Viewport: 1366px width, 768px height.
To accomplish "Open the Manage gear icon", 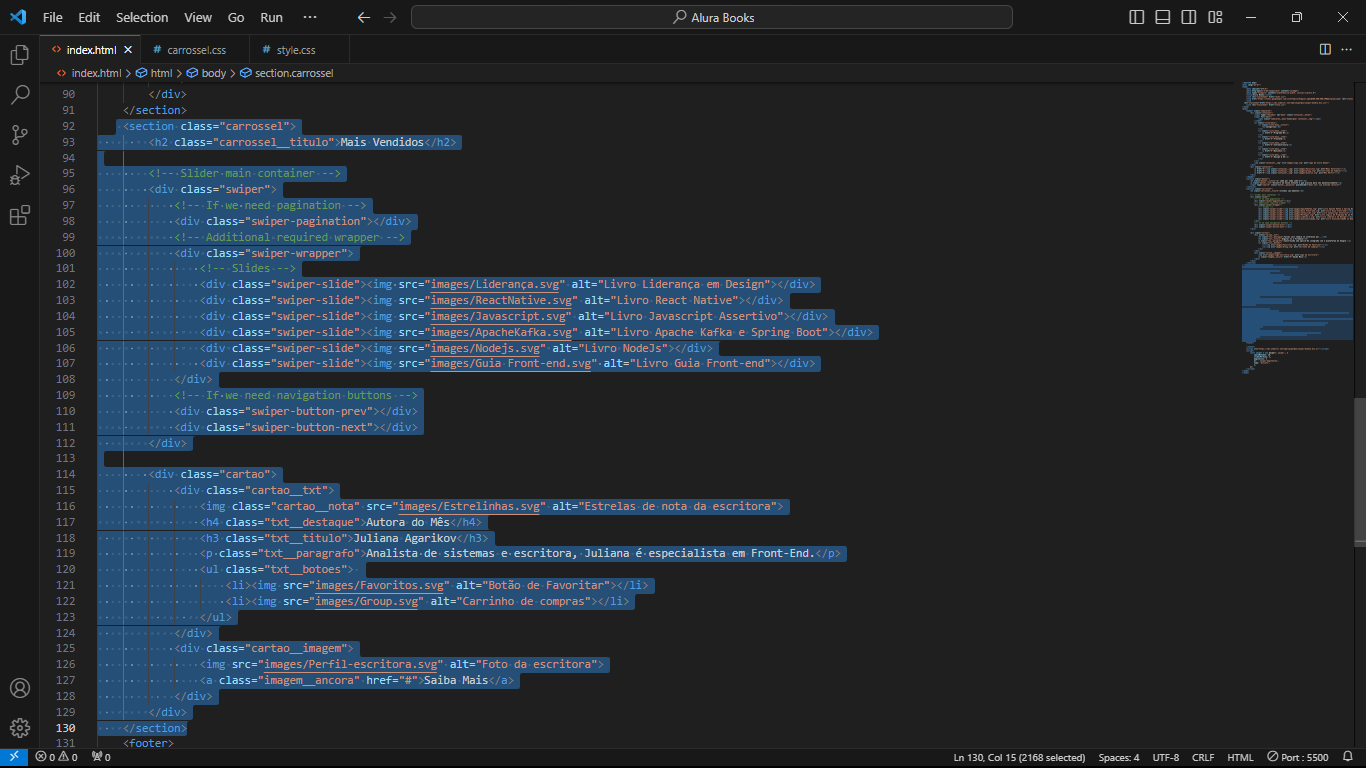I will point(20,728).
